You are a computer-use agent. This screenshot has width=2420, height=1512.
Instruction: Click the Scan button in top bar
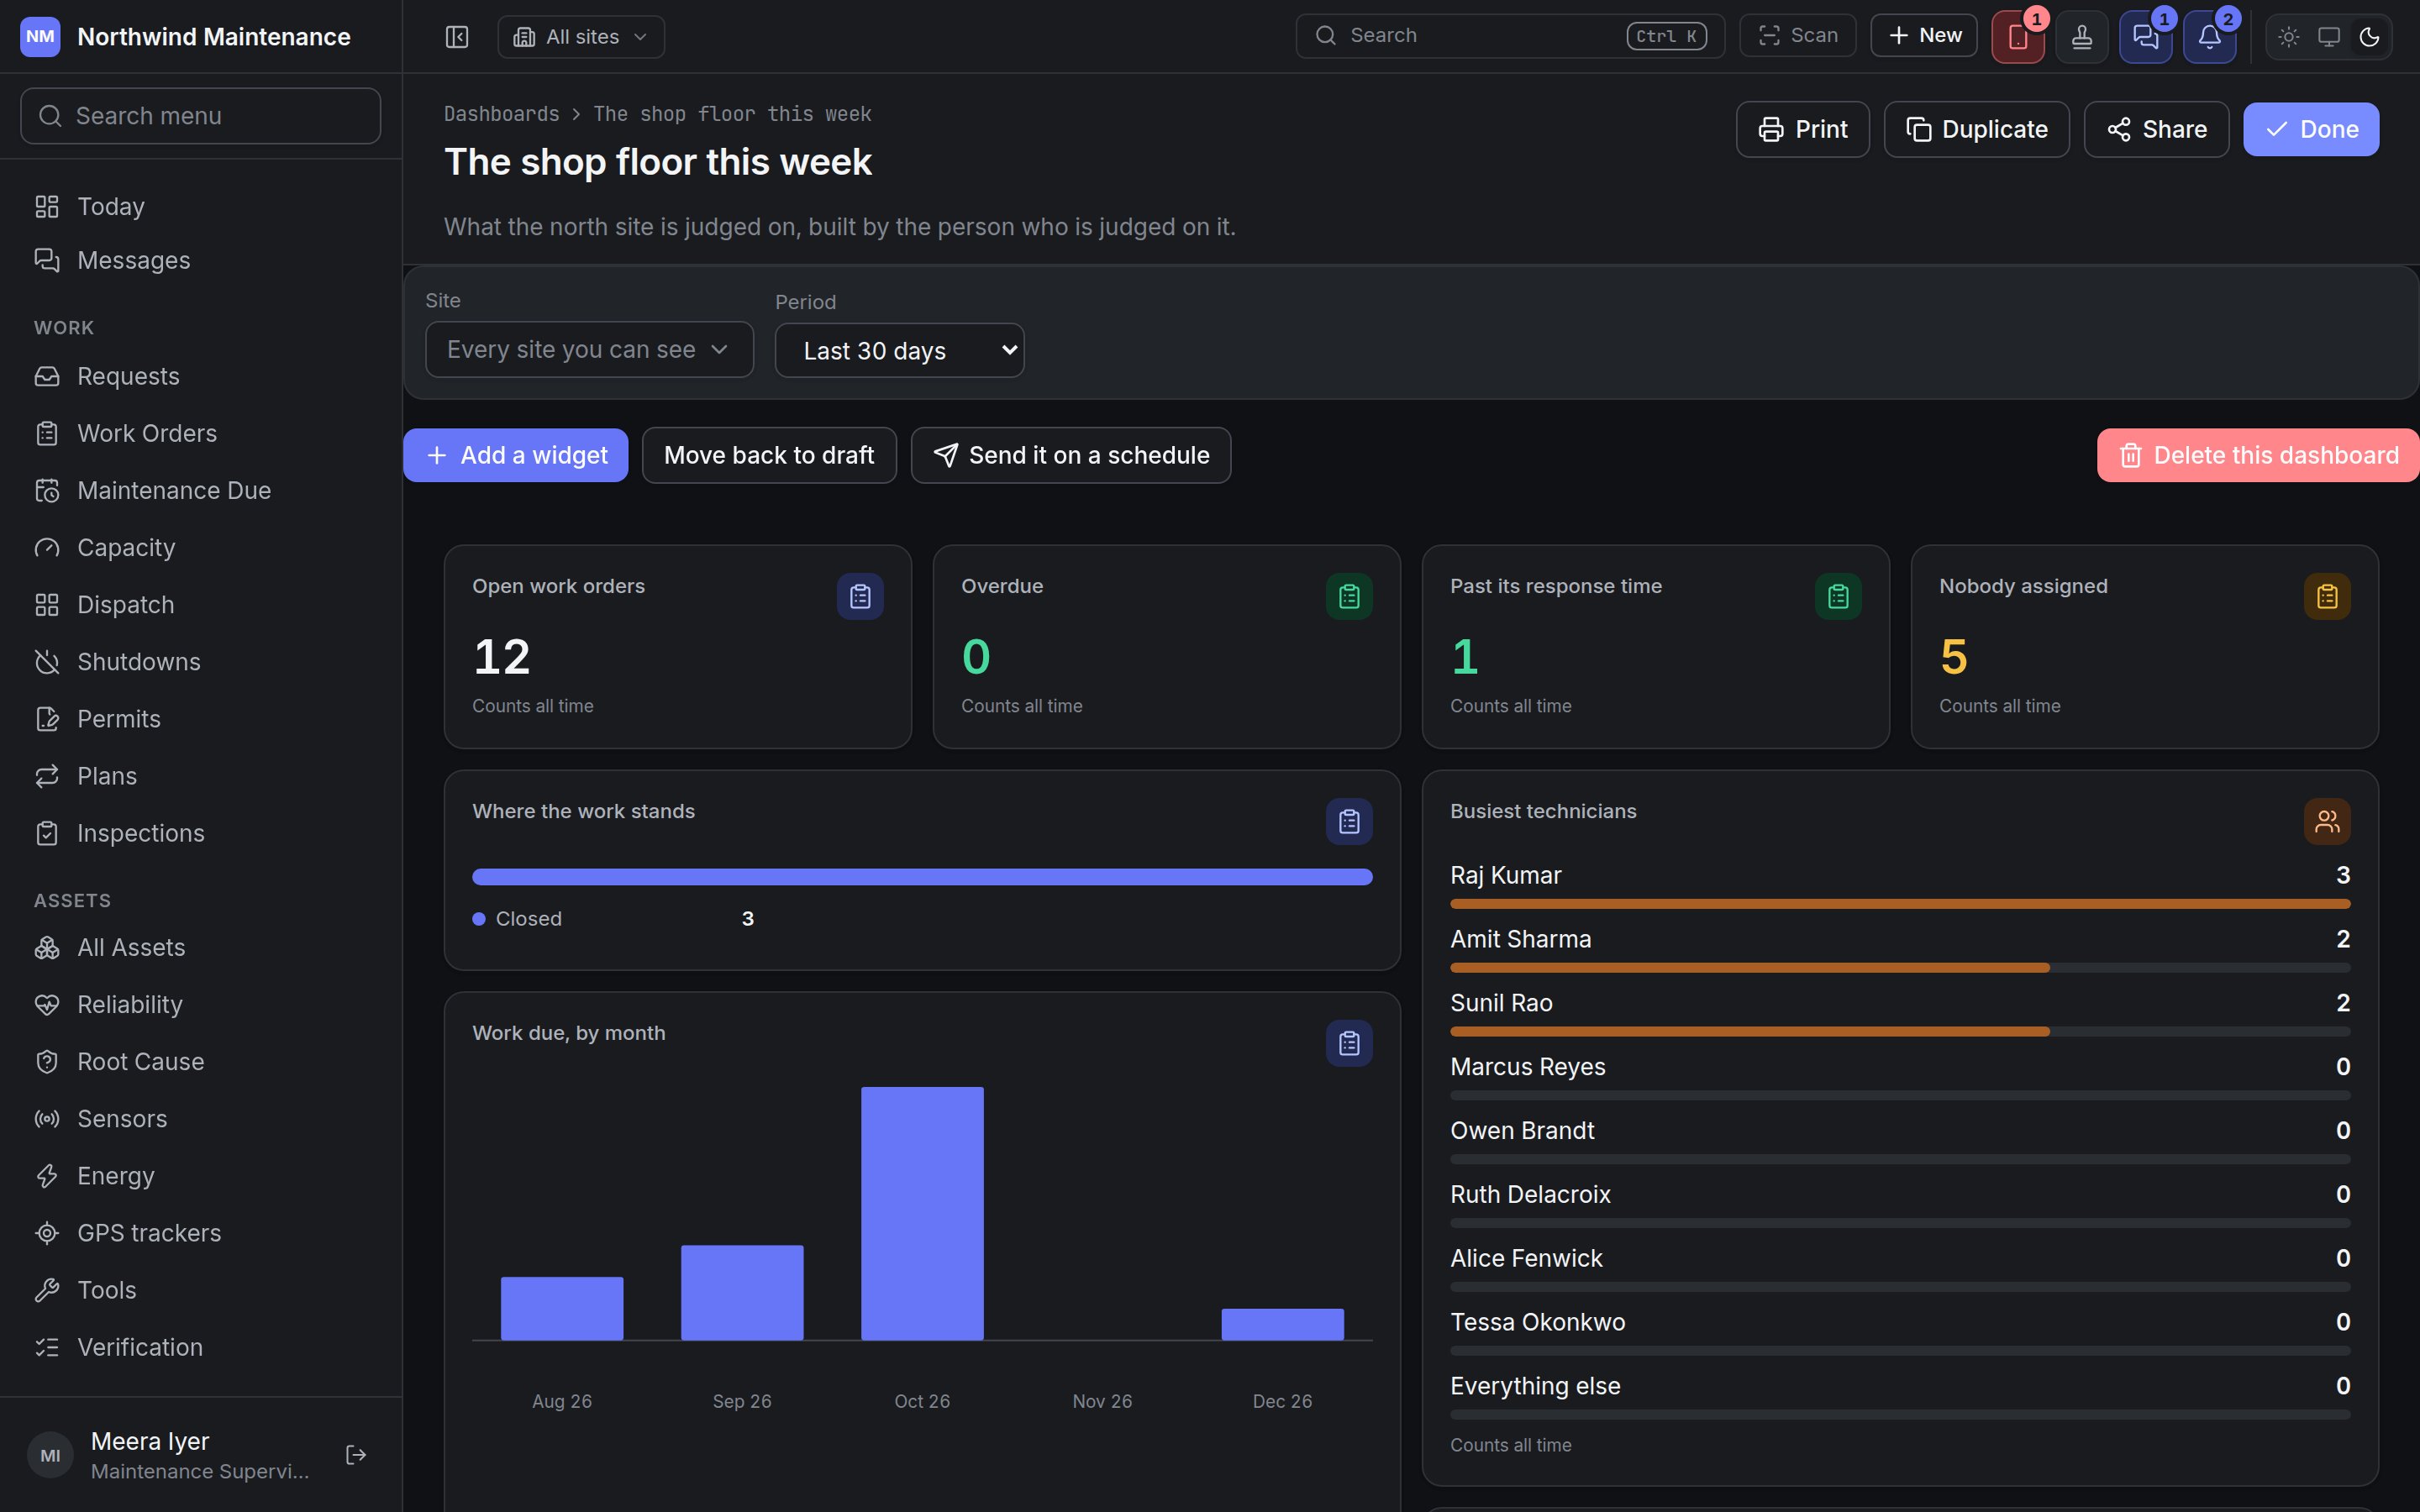click(x=1798, y=36)
